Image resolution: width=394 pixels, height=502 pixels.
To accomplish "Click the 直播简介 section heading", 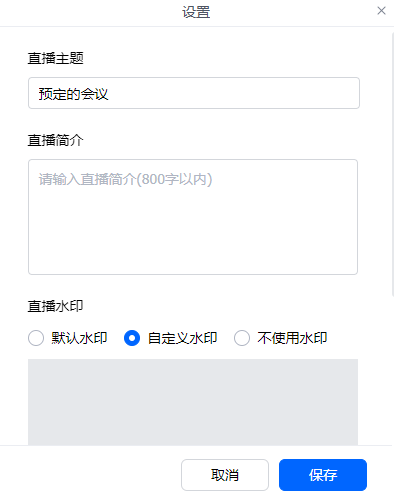I will coord(55,140).
